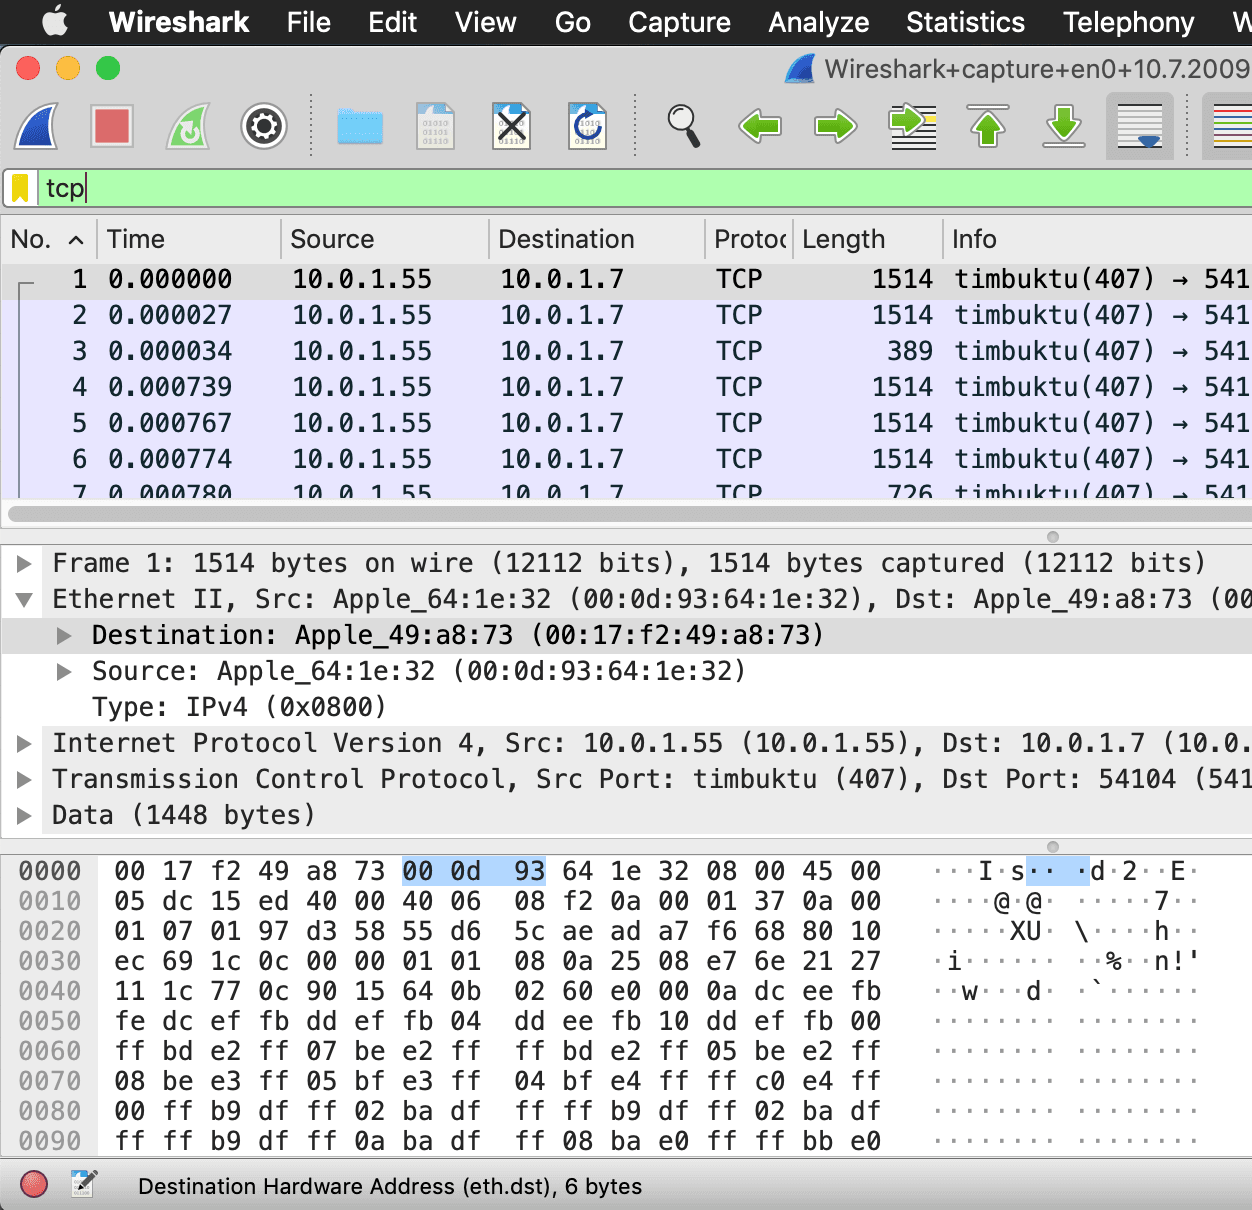The height and width of the screenshot is (1210, 1252).
Task: Expand the Internet Protocol Version 4 details
Action: click(24, 743)
